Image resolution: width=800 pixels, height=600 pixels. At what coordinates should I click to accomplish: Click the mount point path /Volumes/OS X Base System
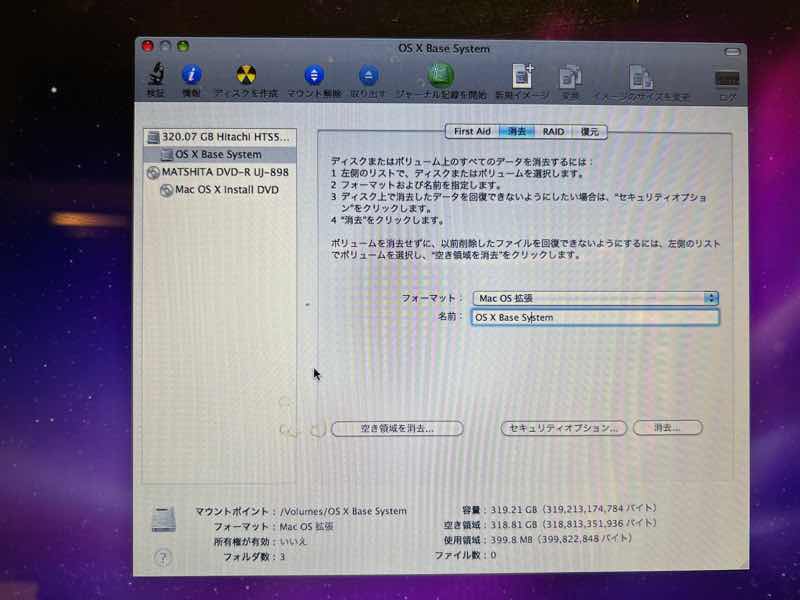point(343,511)
